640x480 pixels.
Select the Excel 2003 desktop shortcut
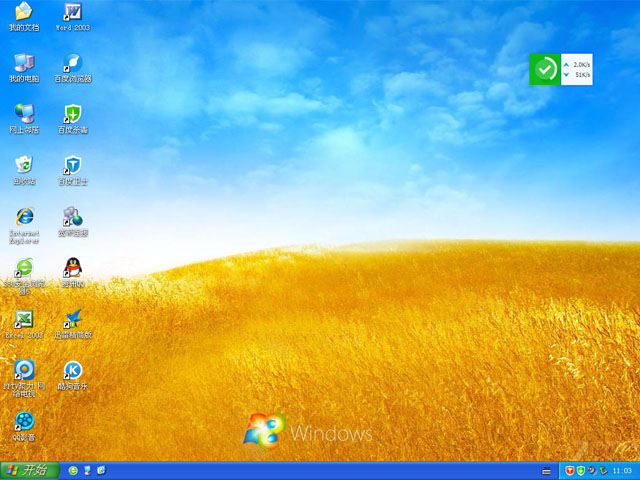(24, 324)
